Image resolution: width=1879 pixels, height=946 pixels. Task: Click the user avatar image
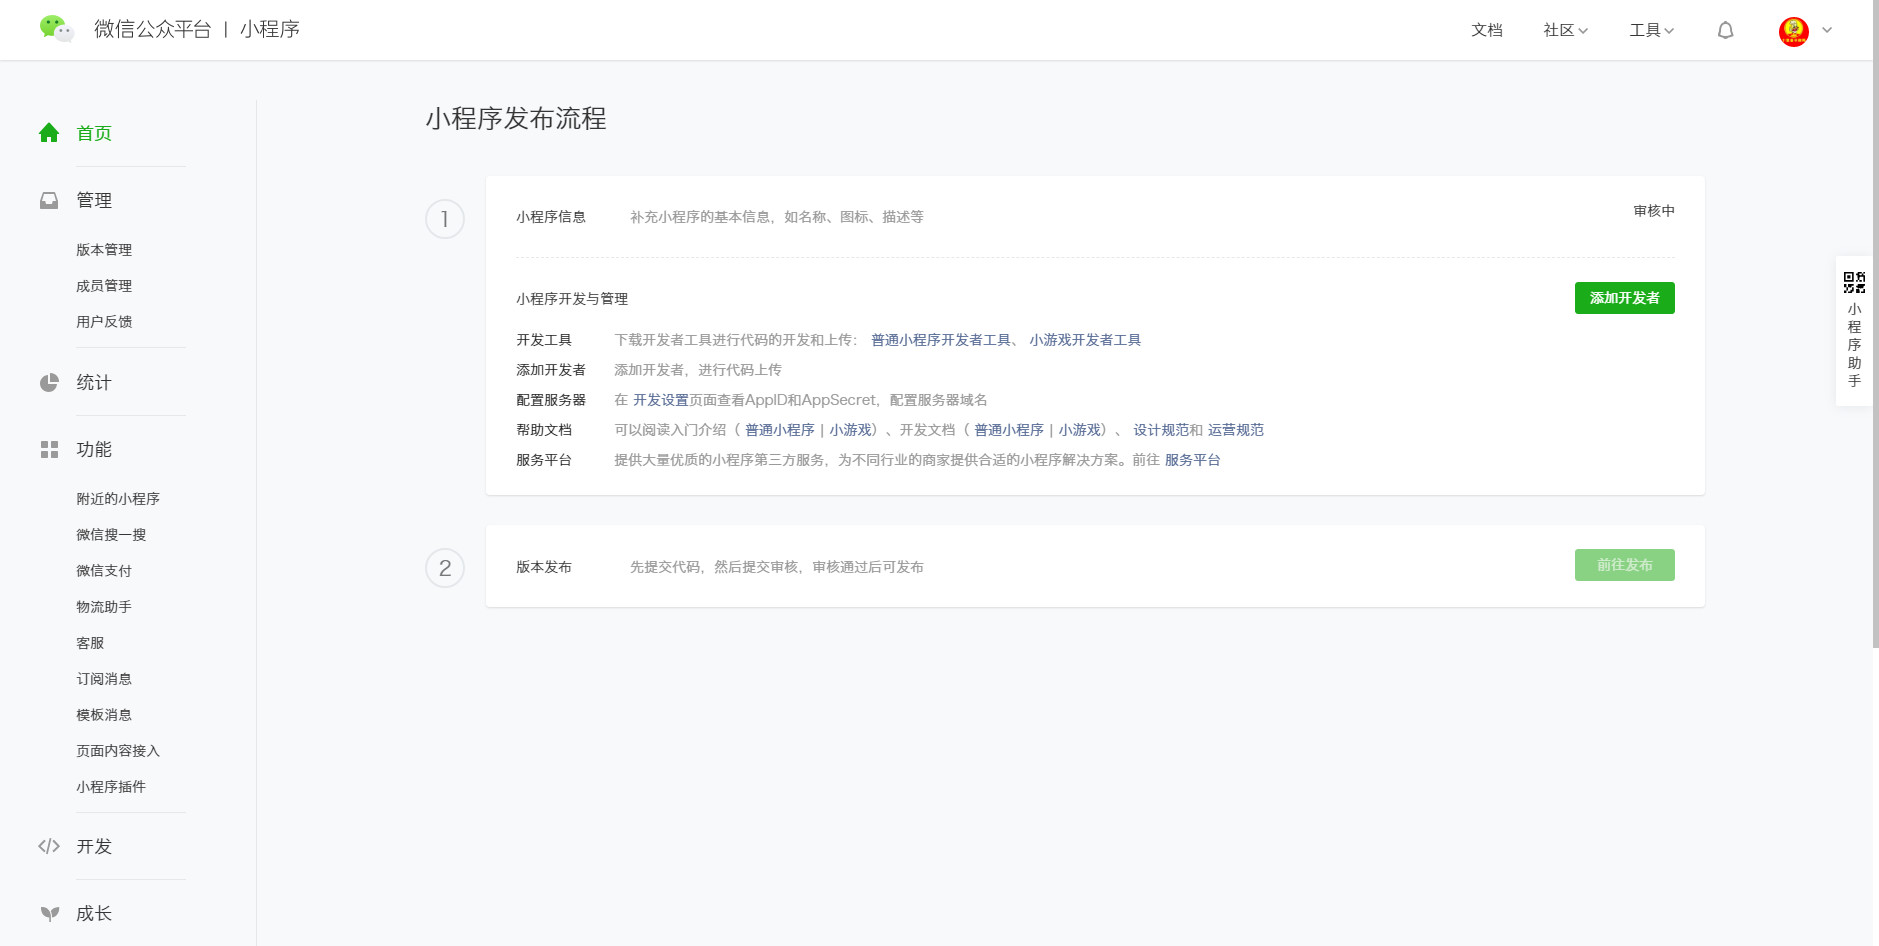pos(1793,31)
